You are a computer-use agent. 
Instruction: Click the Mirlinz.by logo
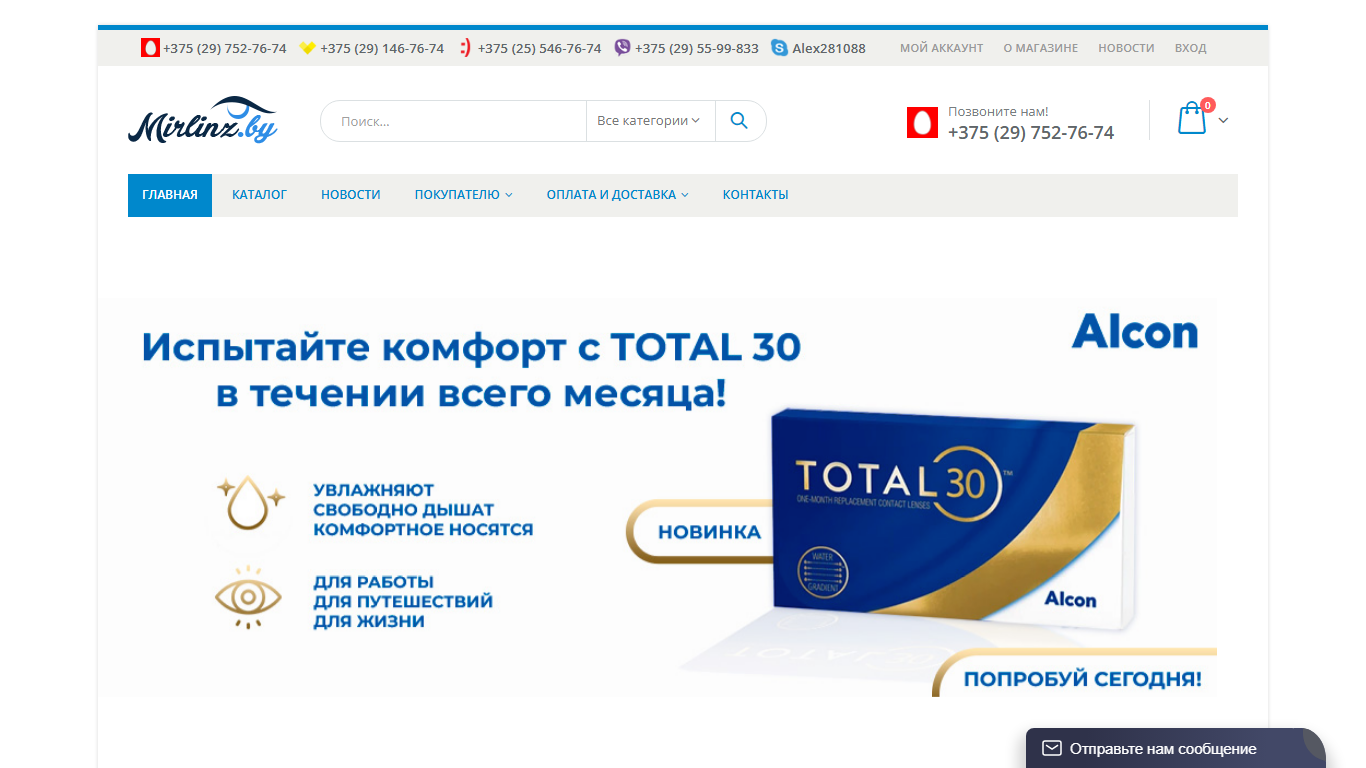(203, 120)
